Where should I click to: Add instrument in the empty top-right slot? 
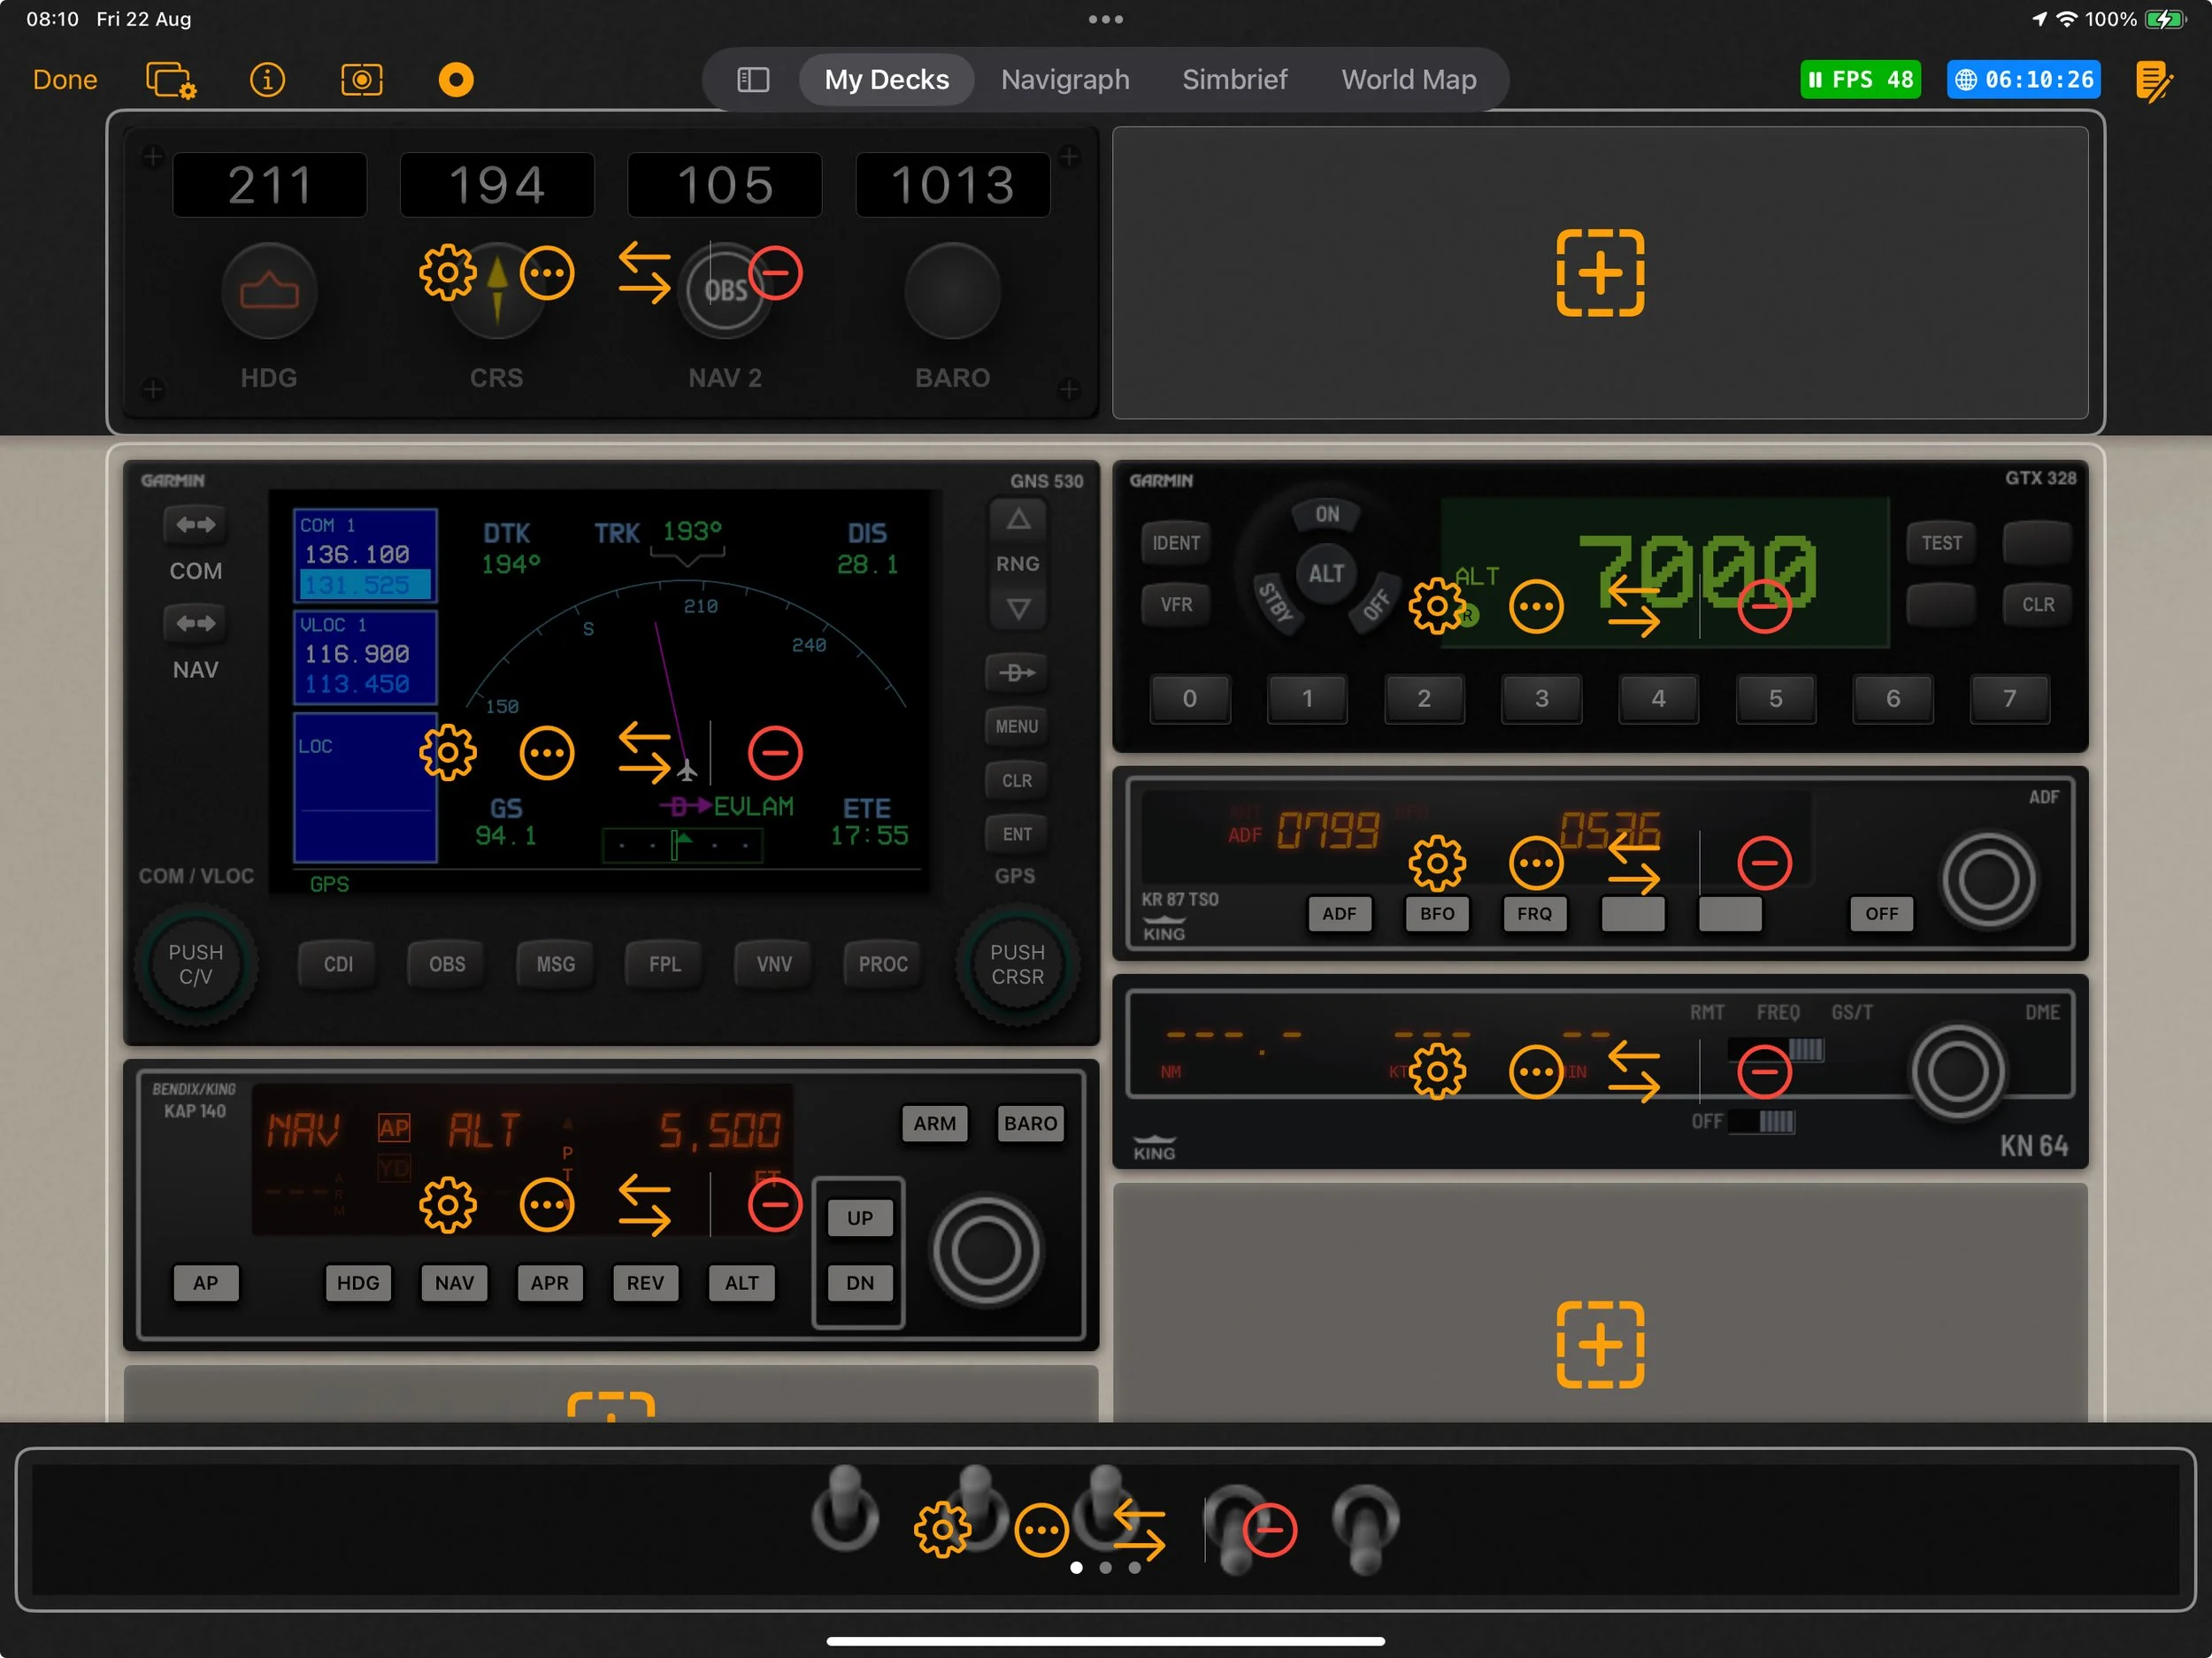tap(1599, 273)
